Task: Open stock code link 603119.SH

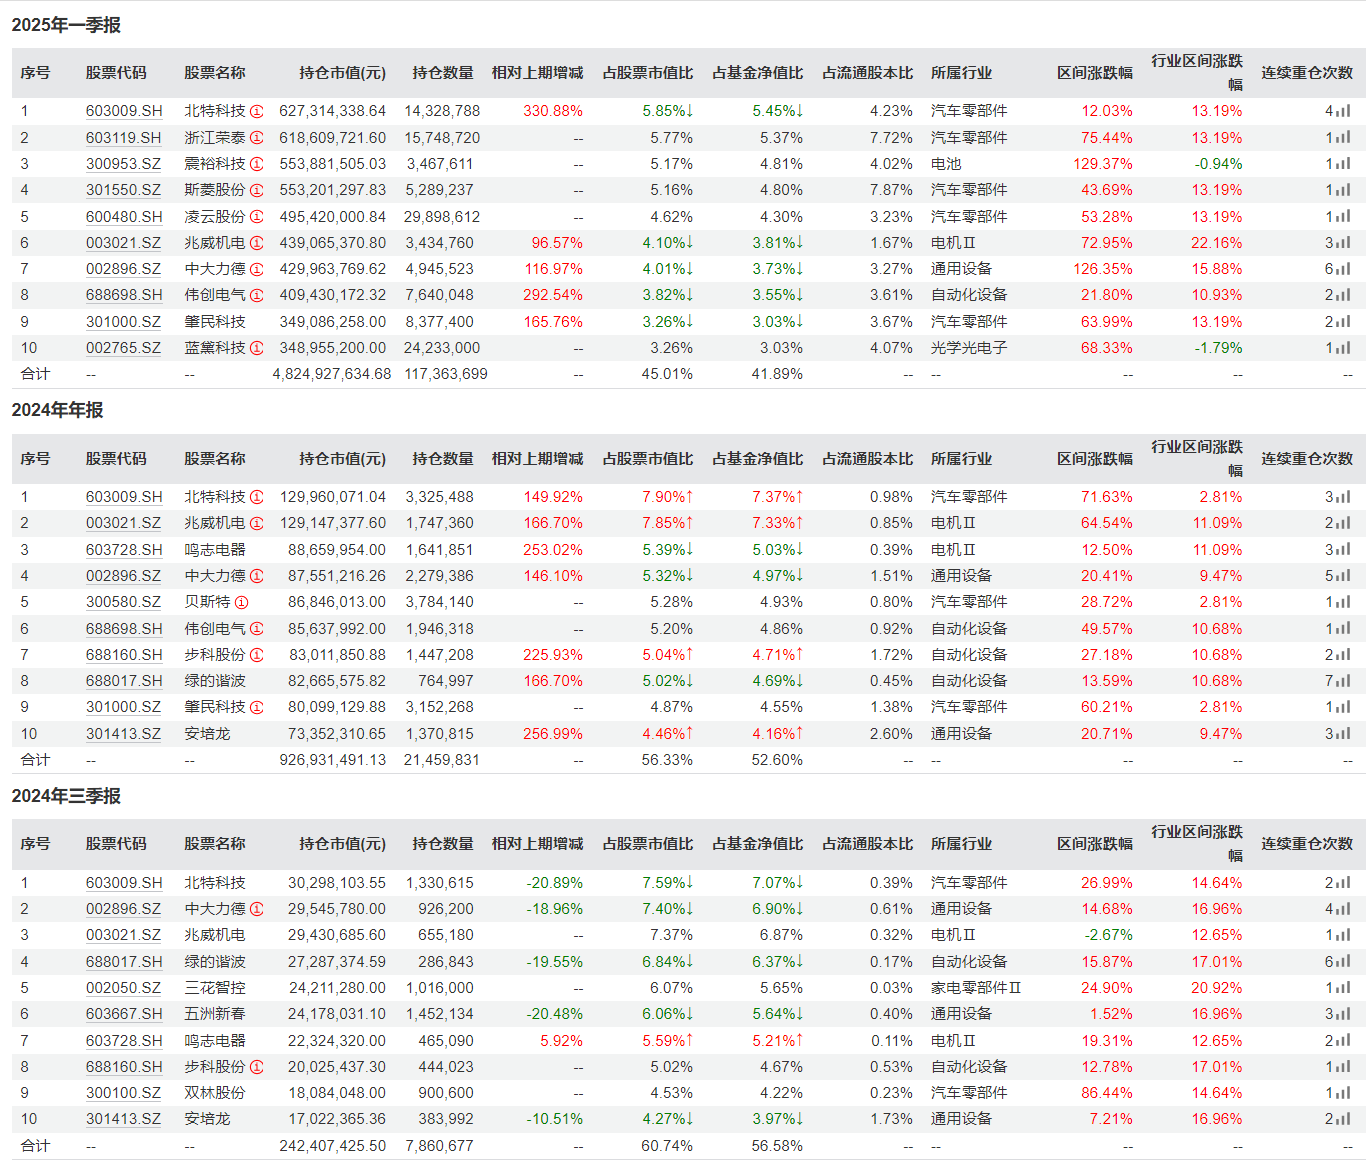Action: 124,138
